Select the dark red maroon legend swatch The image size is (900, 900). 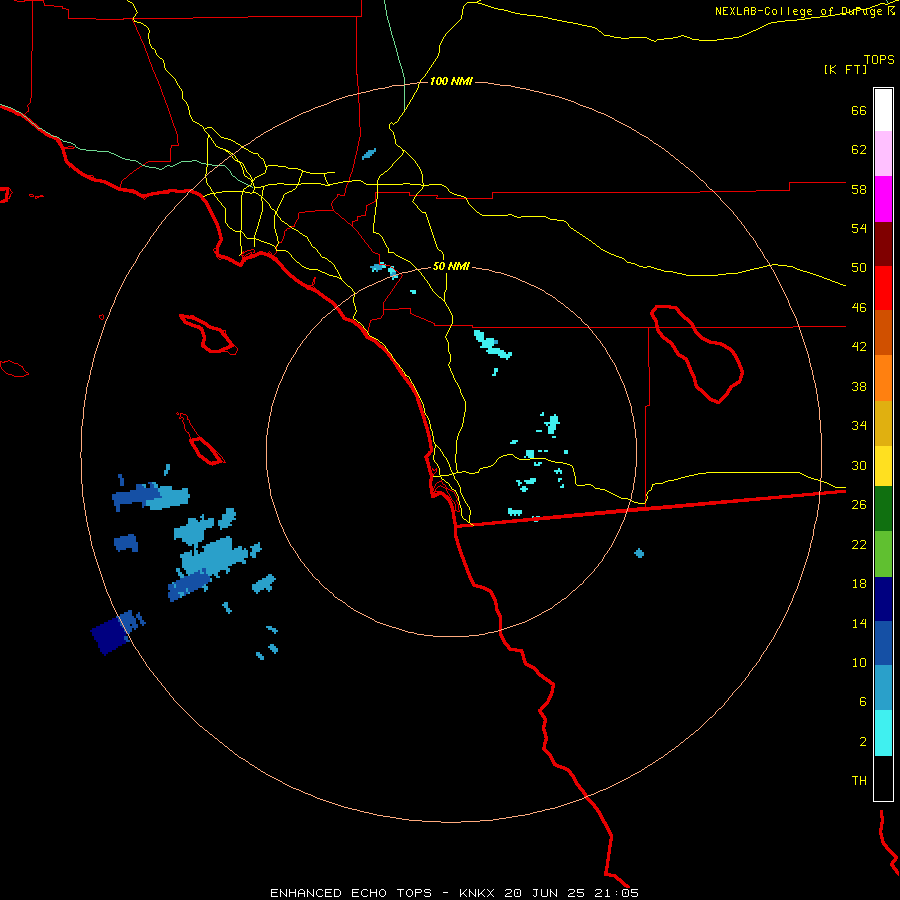pyautogui.click(x=883, y=244)
